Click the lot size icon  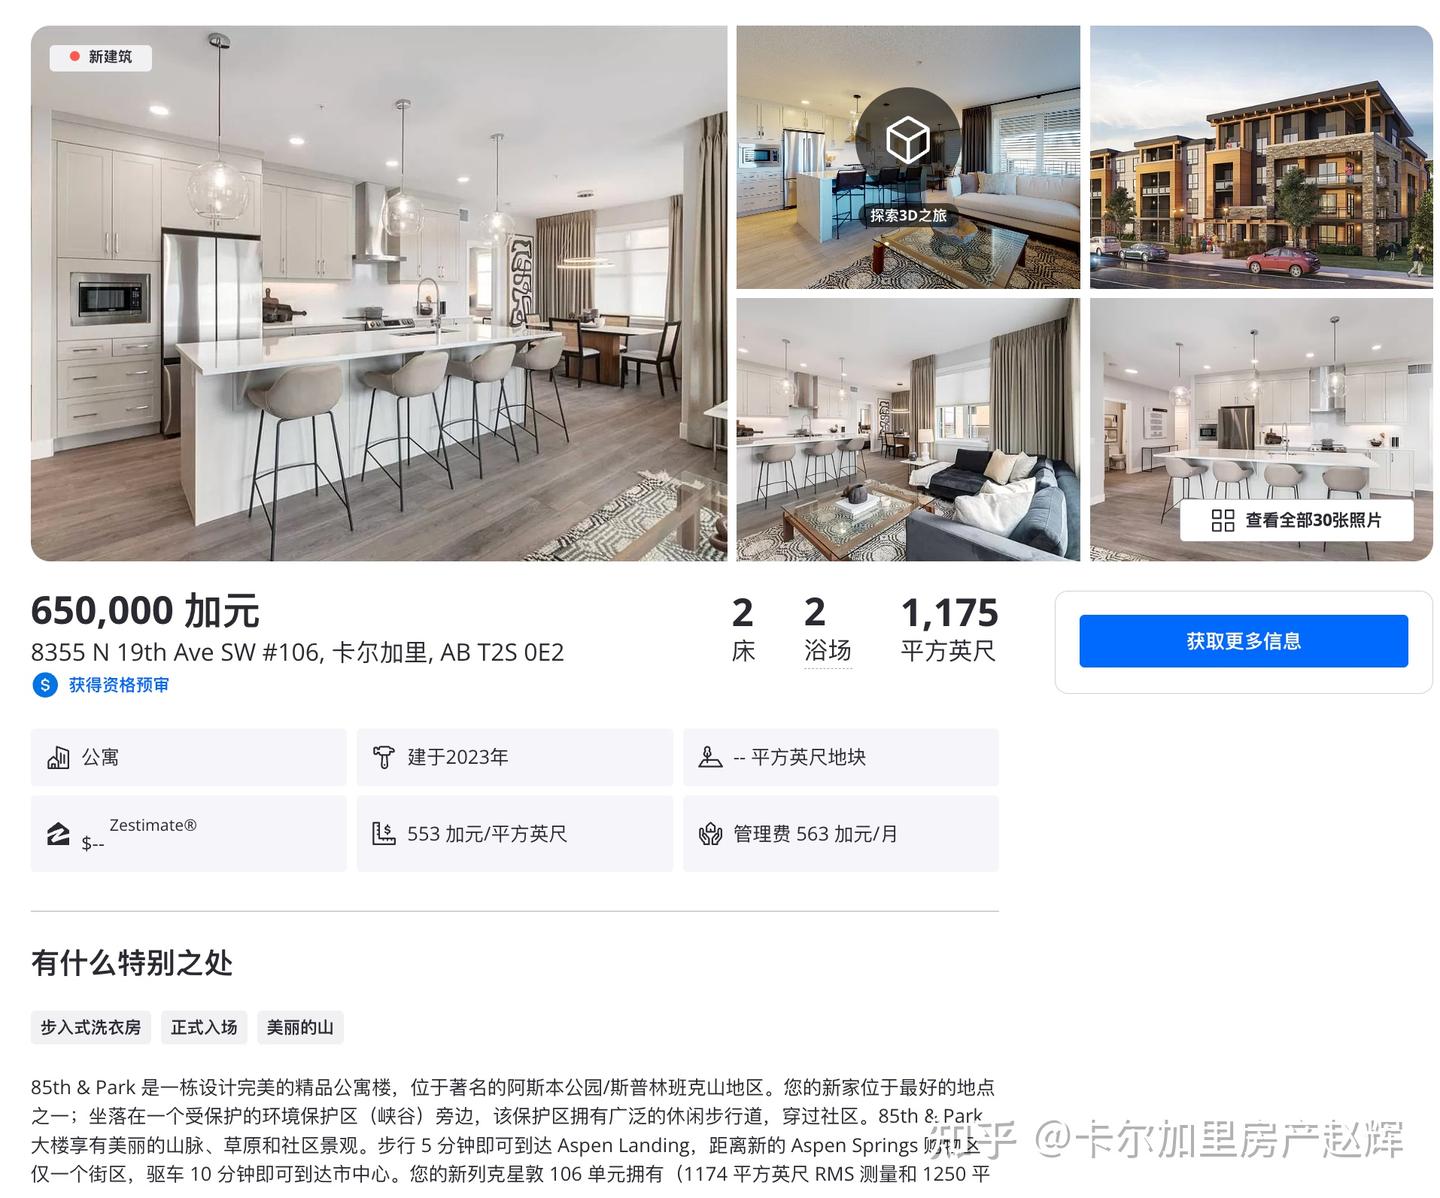coord(710,757)
